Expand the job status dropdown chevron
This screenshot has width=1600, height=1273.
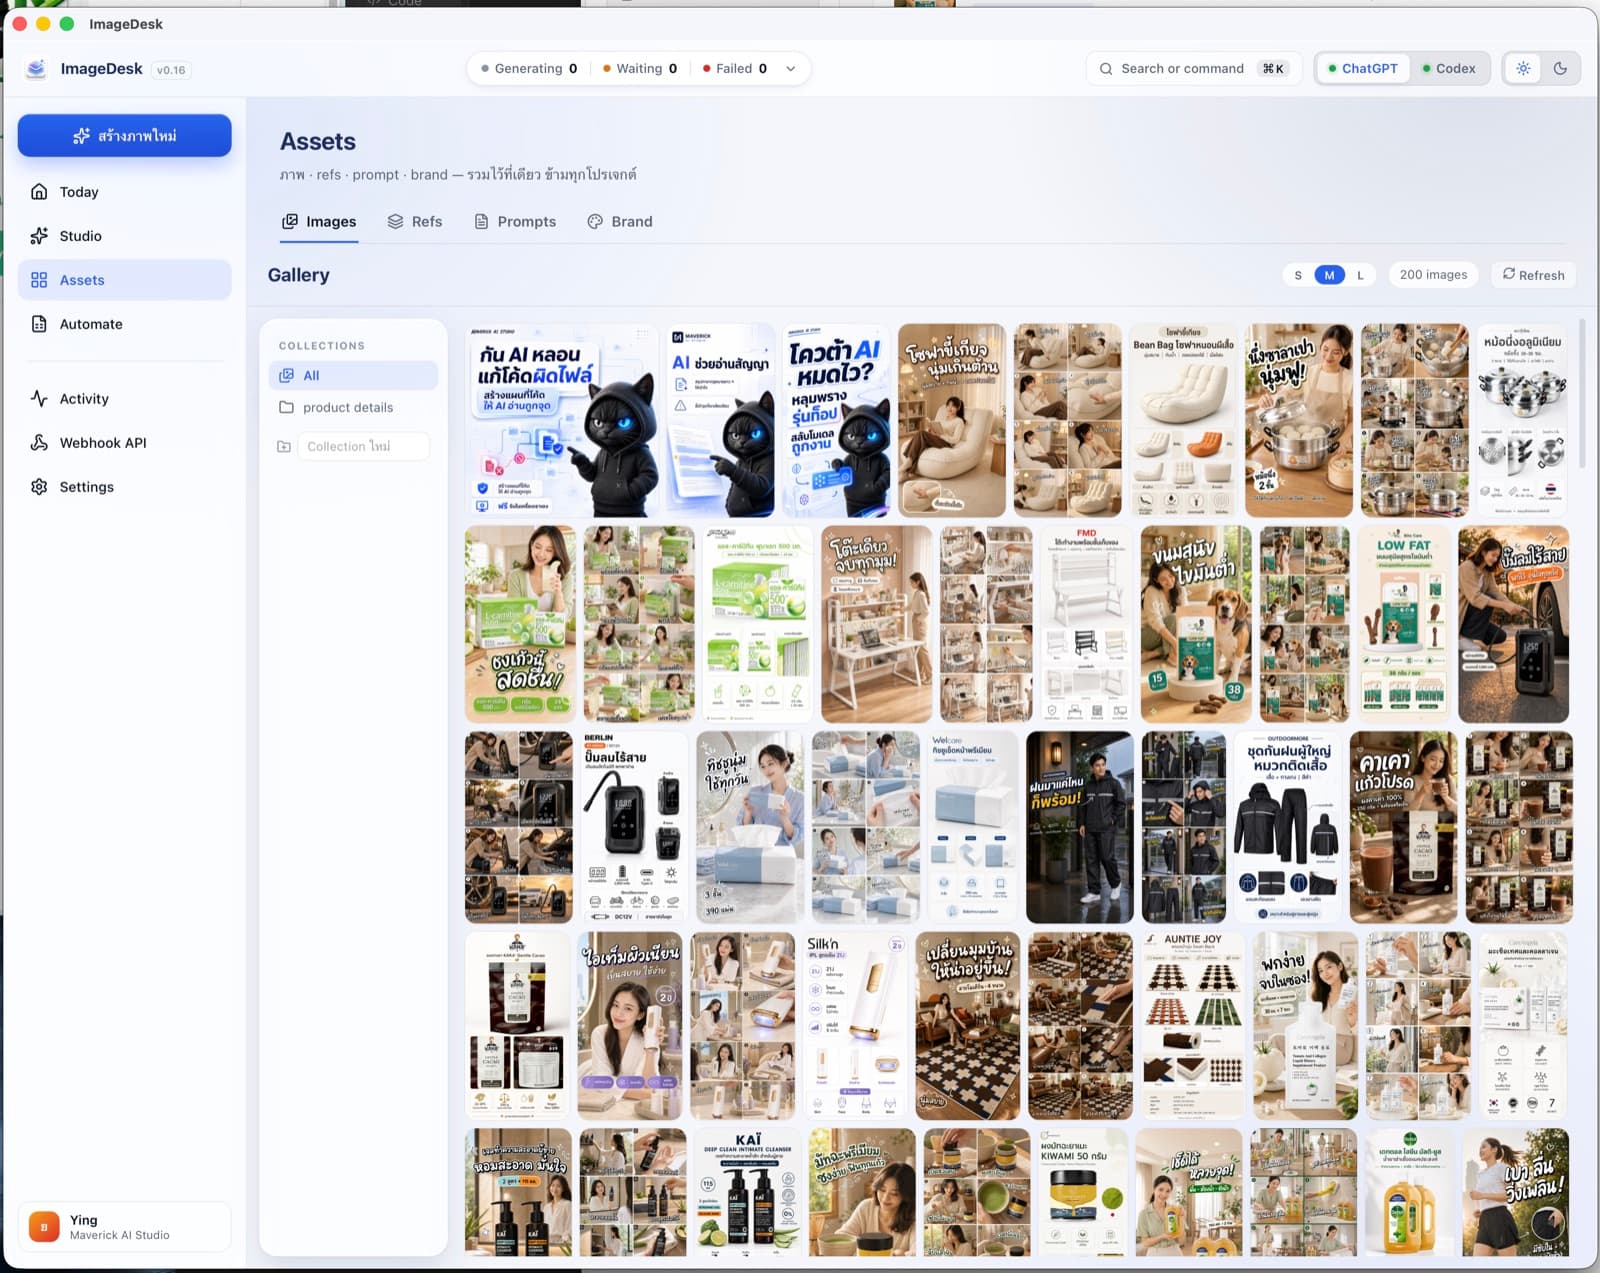point(790,69)
